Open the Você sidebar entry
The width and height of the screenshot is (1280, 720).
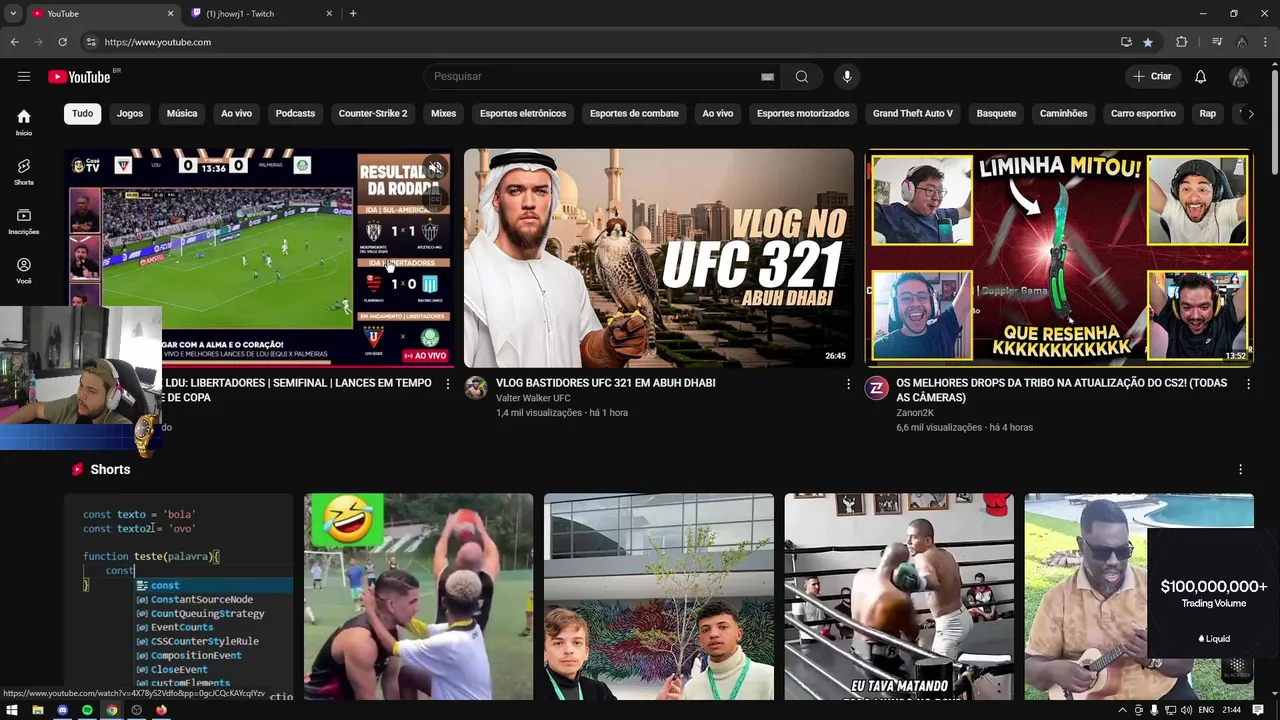[24, 271]
